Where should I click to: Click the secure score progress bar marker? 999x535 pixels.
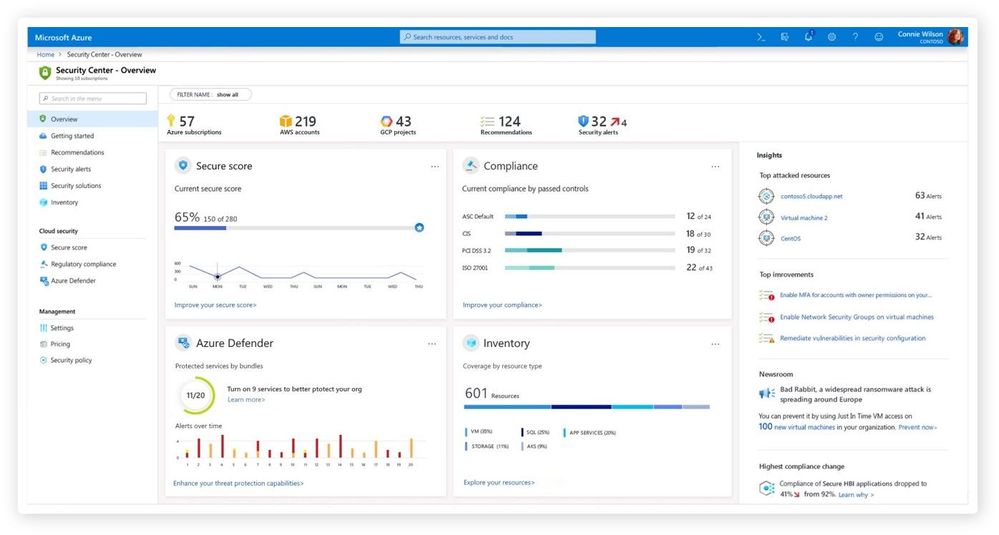point(419,227)
